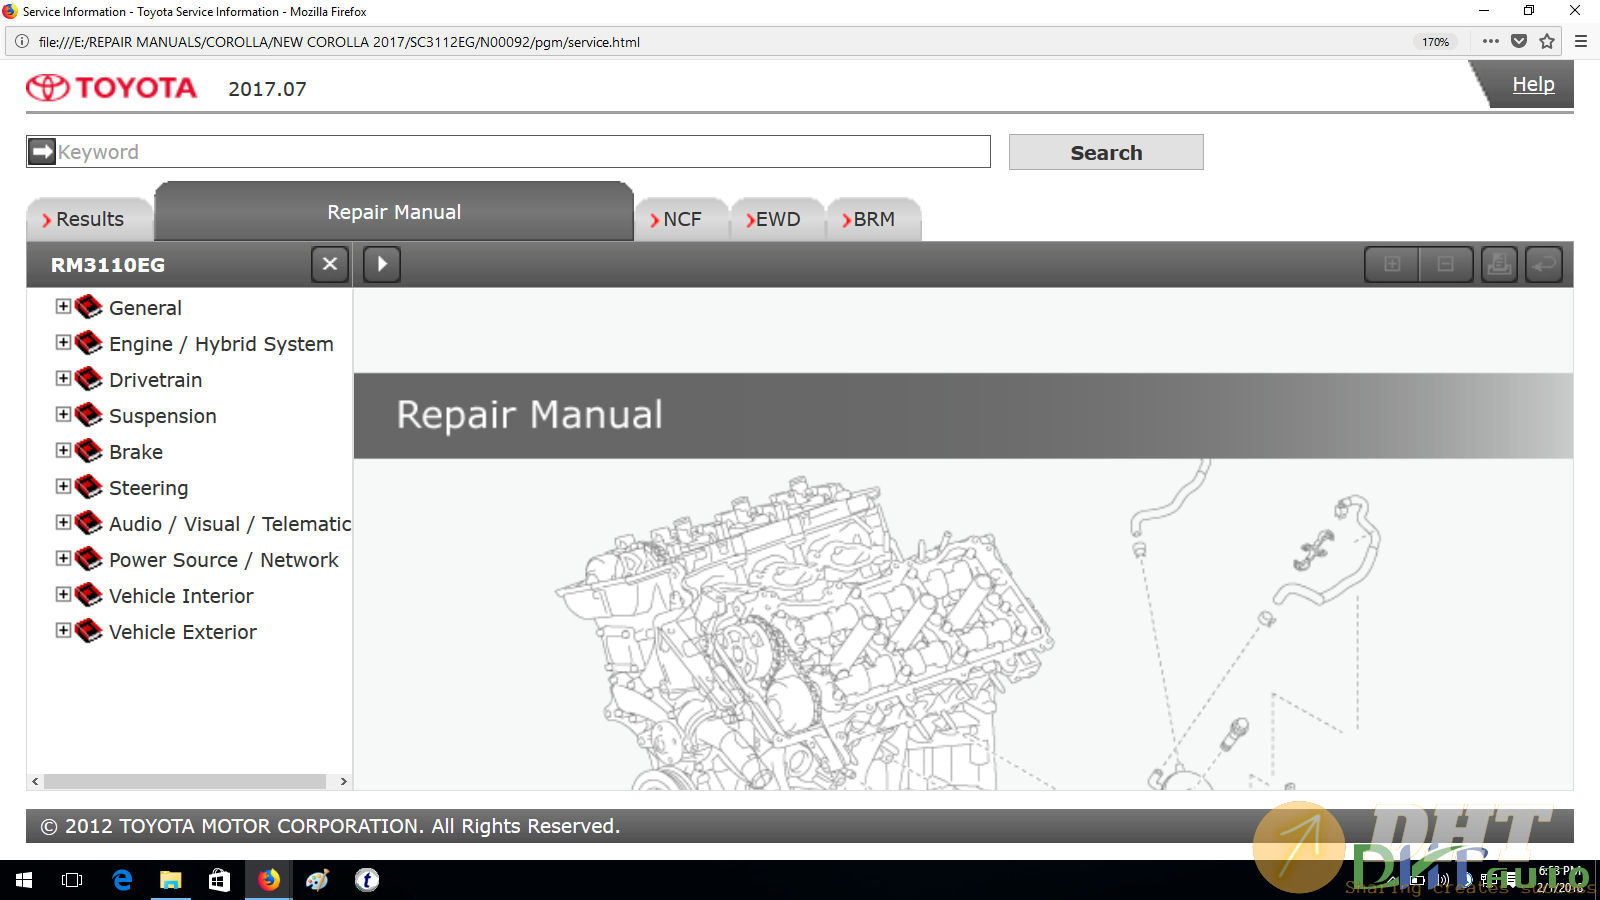This screenshot has height=900, width=1600.
Task: Click the expand-all plus icon in toolbar
Action: (x=1392, y=265)
